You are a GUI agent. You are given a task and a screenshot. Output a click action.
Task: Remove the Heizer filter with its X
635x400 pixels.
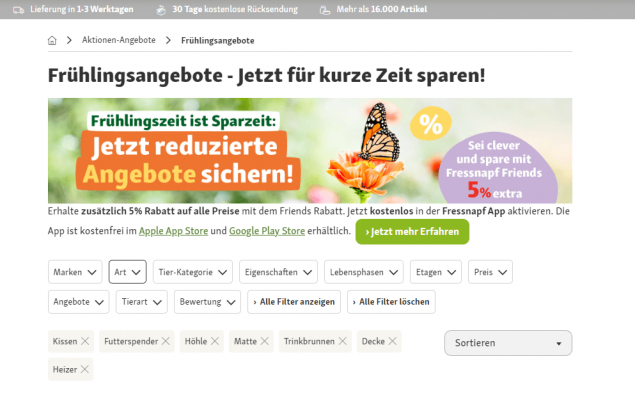pos(84,369)
